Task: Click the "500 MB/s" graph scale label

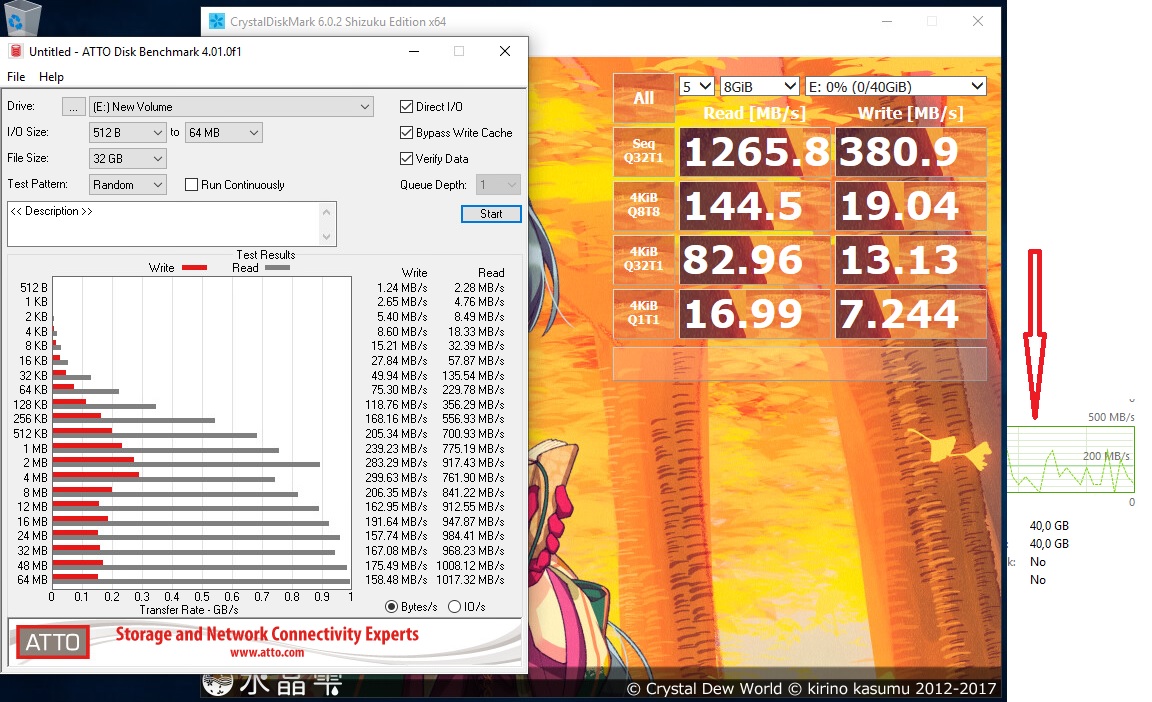Action: (1111, 417)
